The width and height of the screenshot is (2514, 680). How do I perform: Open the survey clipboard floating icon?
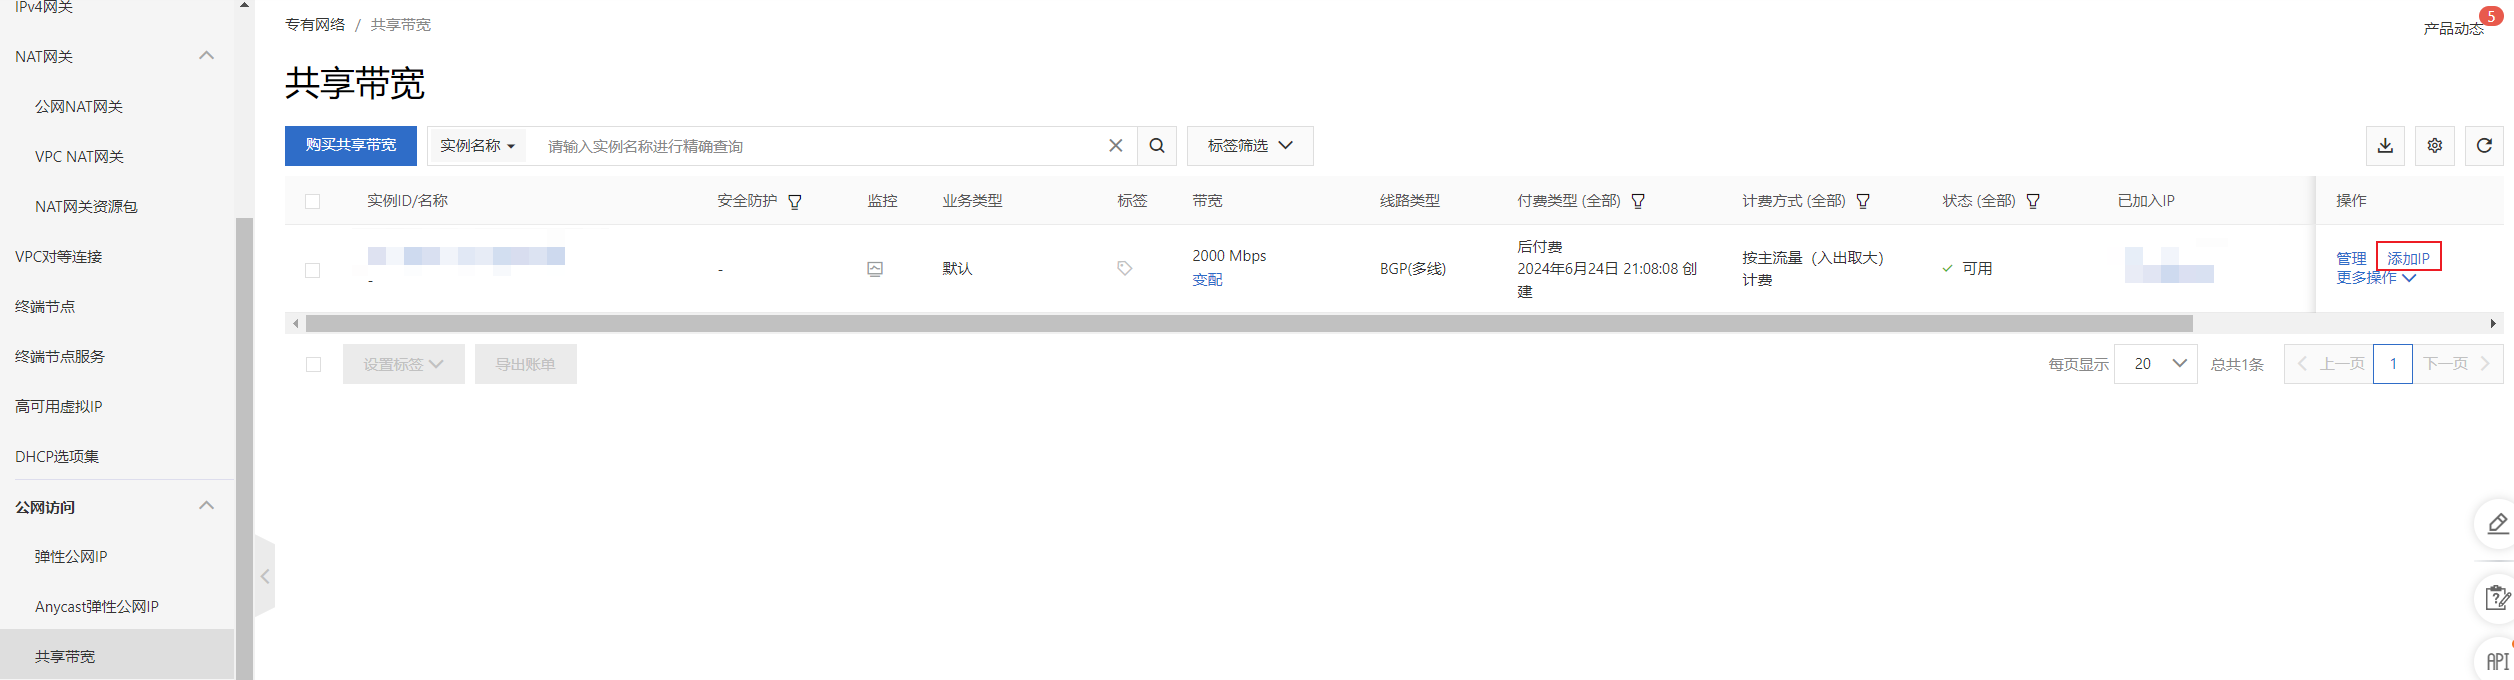coord(2497,599)
